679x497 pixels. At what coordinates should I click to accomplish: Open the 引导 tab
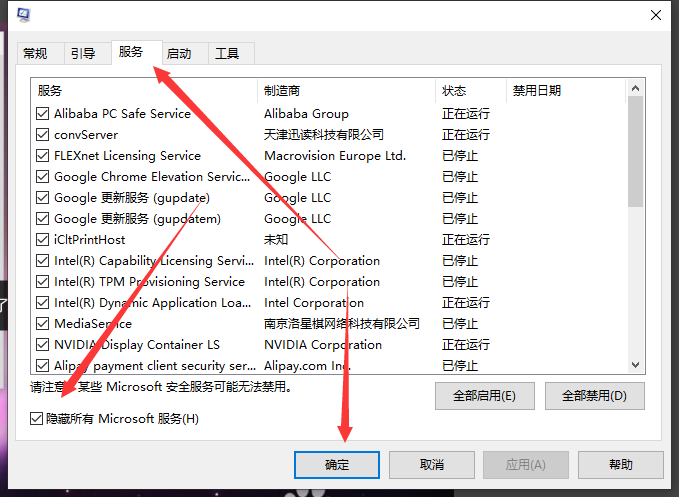[83, 54]
